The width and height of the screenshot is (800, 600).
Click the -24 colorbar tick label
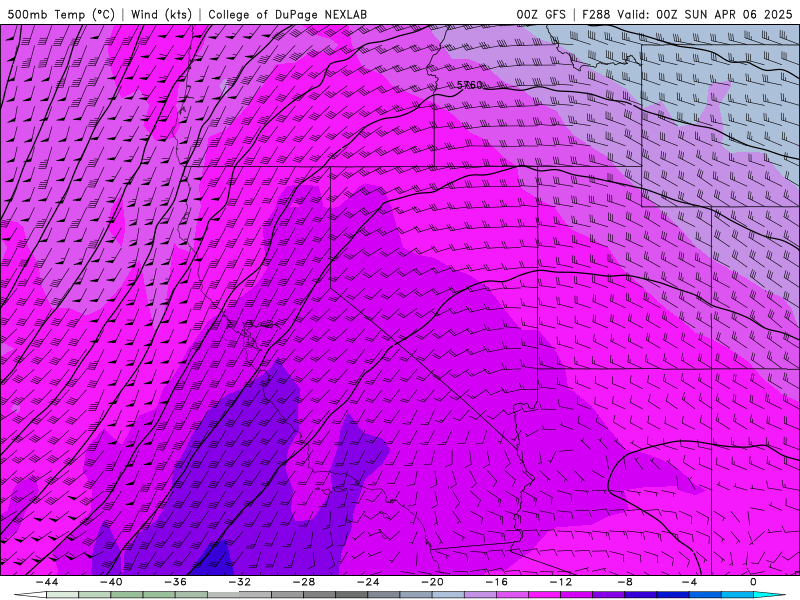368,582
